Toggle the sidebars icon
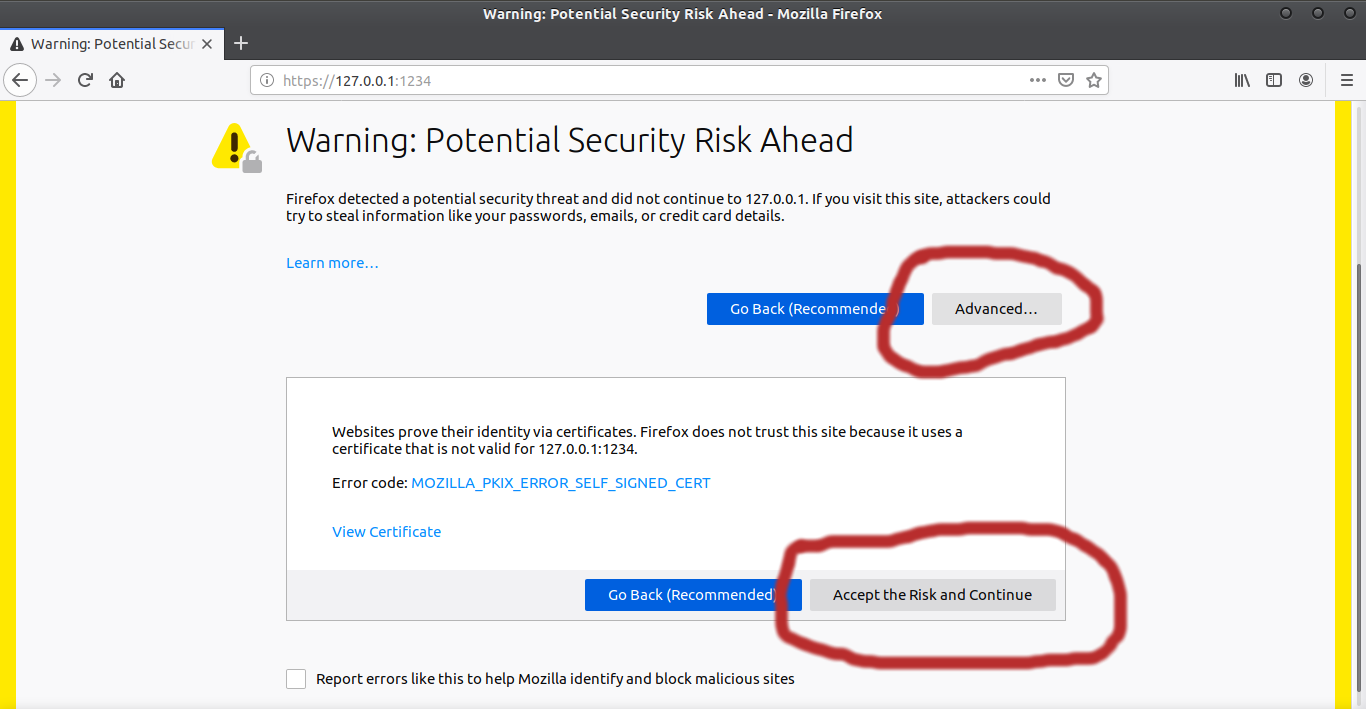Viewport: 1366px width, 709px height. [1274, 80]
